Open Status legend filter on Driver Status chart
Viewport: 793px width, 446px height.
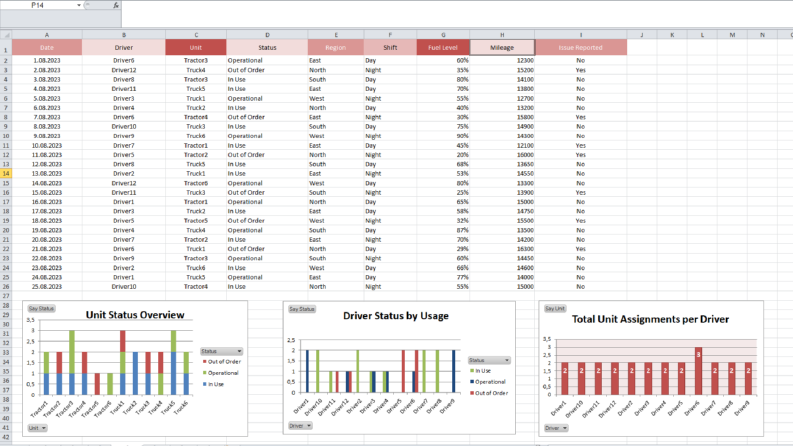click(489, 360)
